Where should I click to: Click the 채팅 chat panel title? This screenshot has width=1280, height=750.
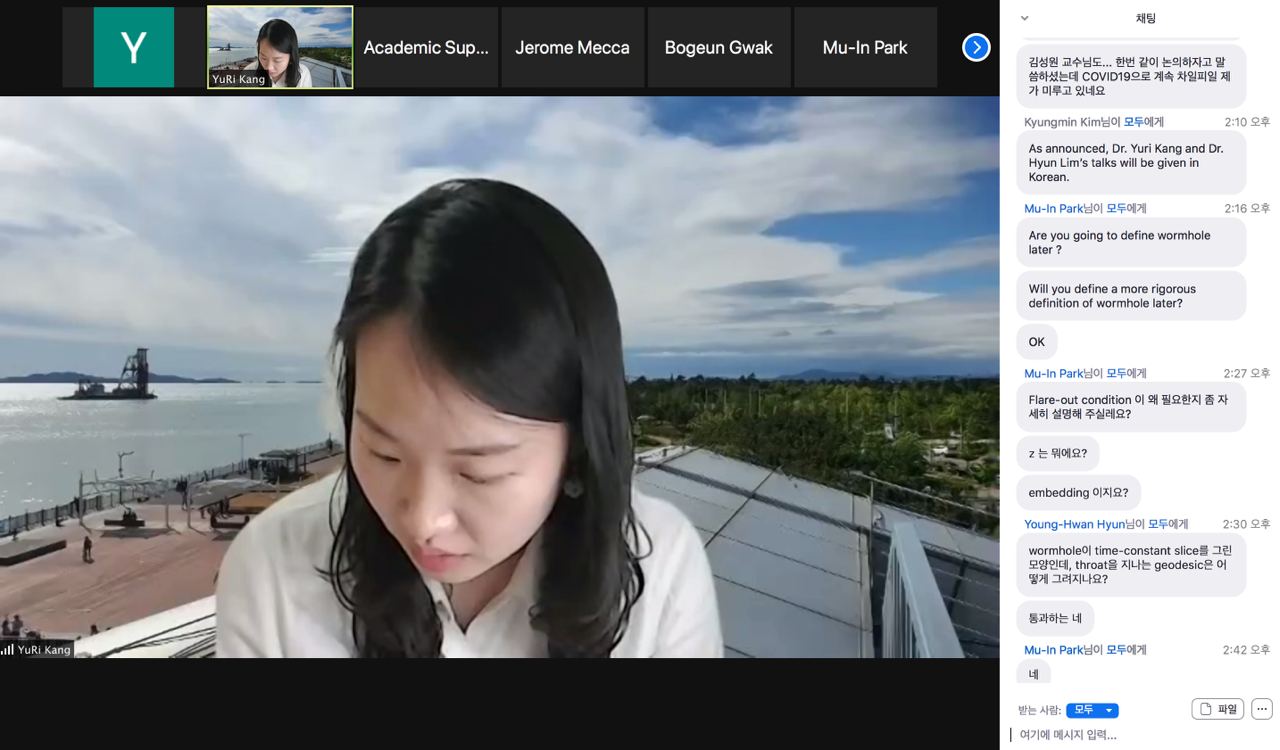pyautogui.click(x=1145, y=18)
